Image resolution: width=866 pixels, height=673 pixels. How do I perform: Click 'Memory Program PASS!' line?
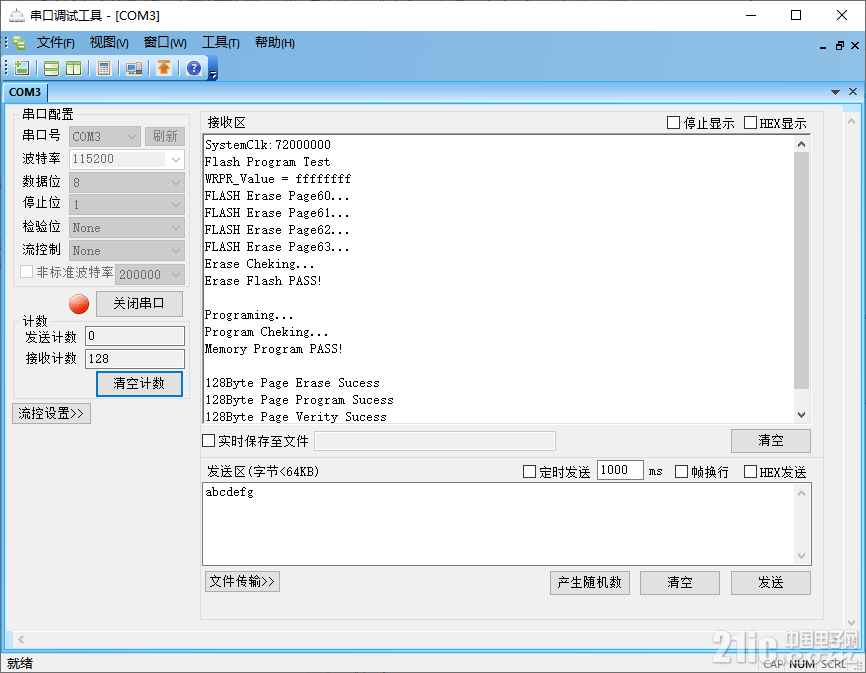(273, 349)
